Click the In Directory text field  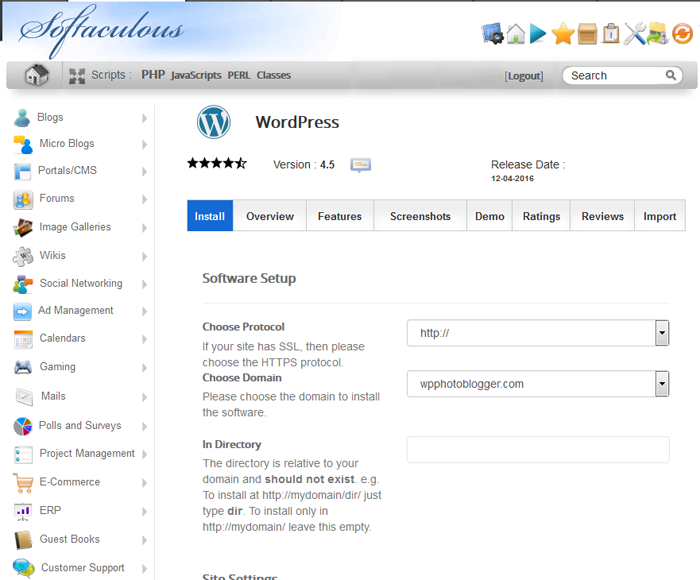(x=538, y=449)
